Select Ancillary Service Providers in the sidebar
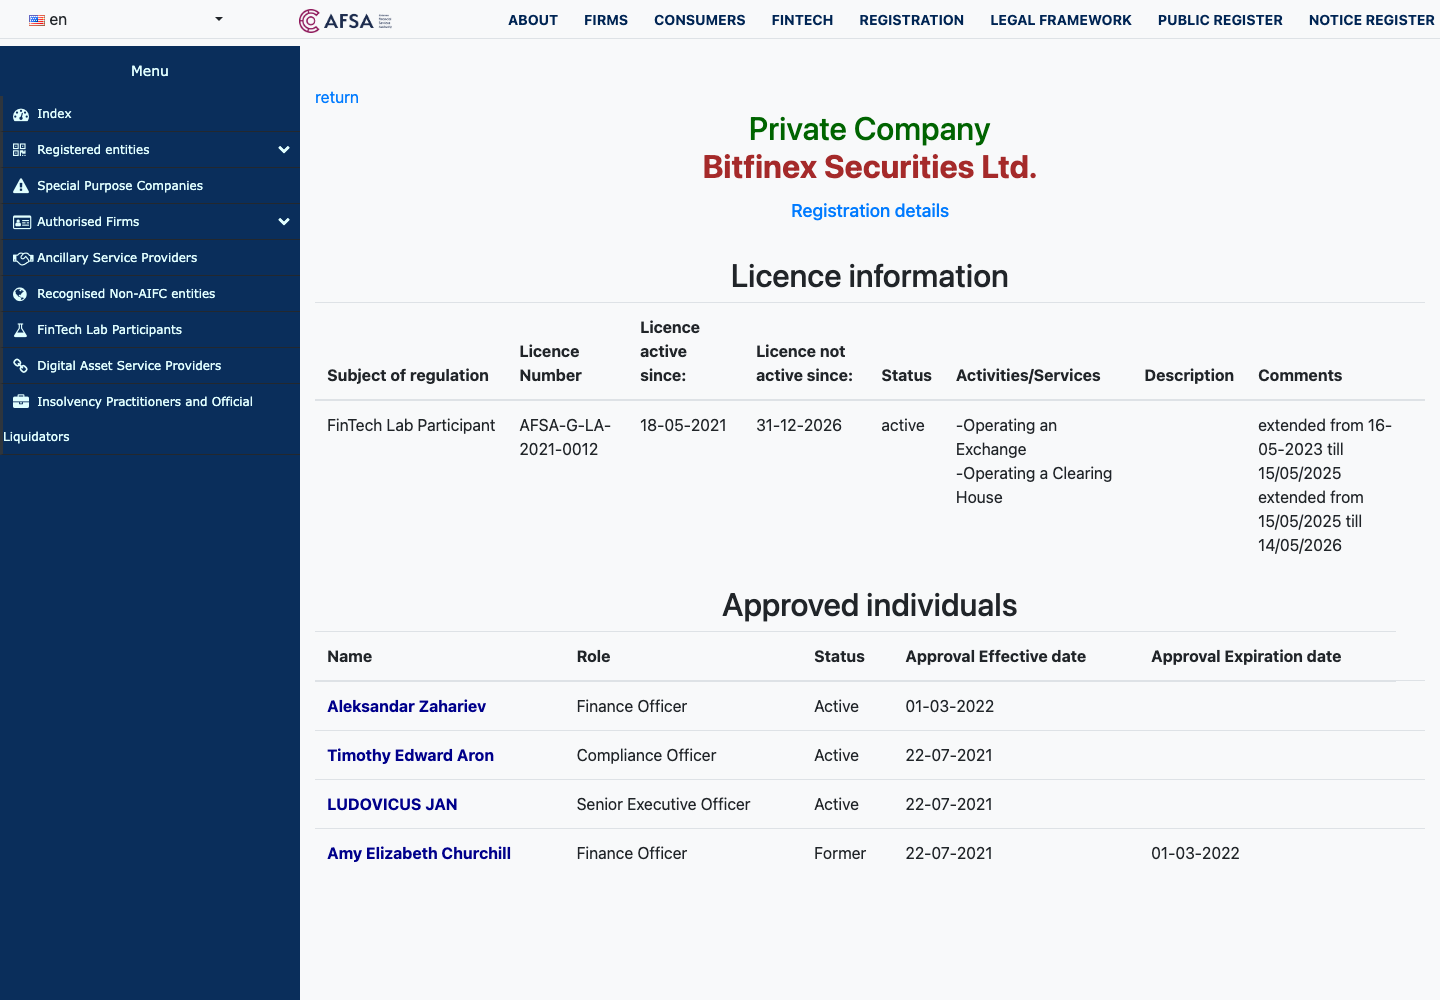 [150, 258]
